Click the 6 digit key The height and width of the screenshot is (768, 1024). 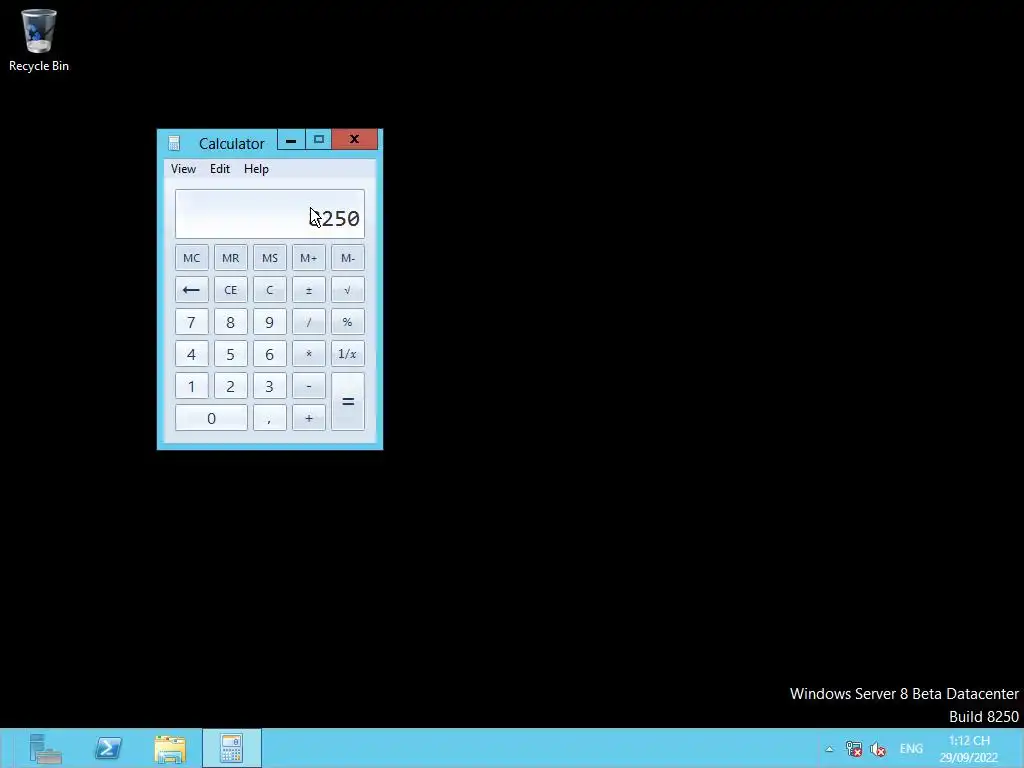coord(270,354)
